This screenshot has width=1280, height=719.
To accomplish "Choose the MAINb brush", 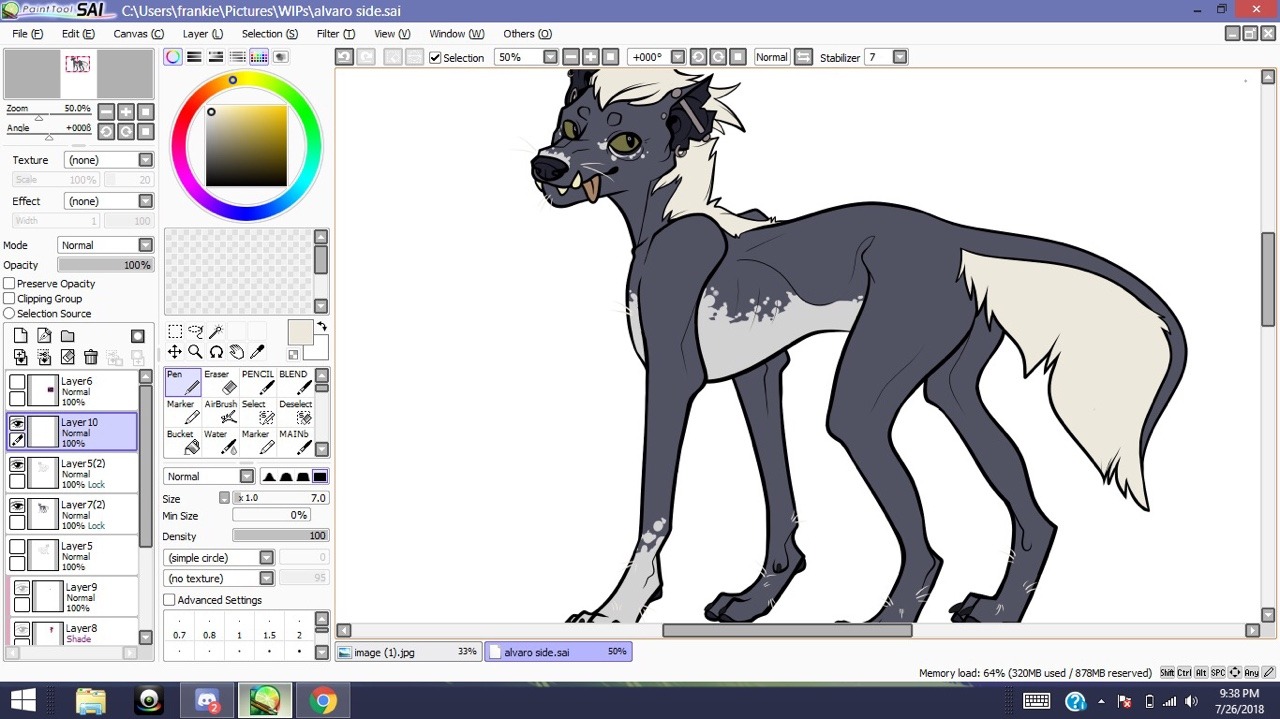I will 294,442.
